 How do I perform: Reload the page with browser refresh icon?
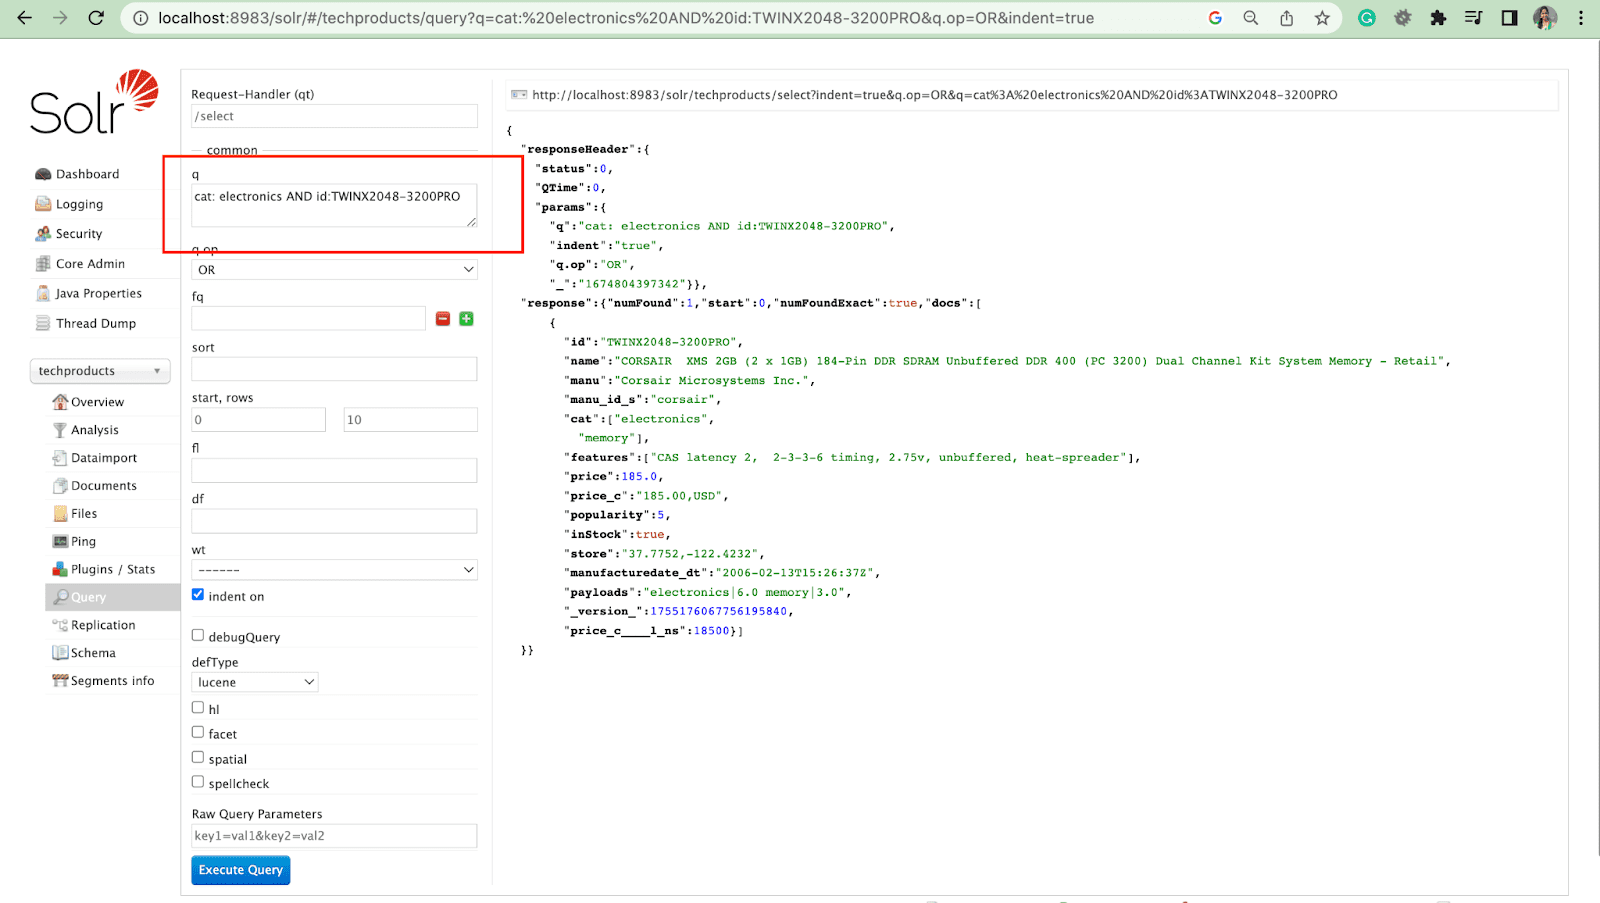pyautogui.click(x=96, y=18)
